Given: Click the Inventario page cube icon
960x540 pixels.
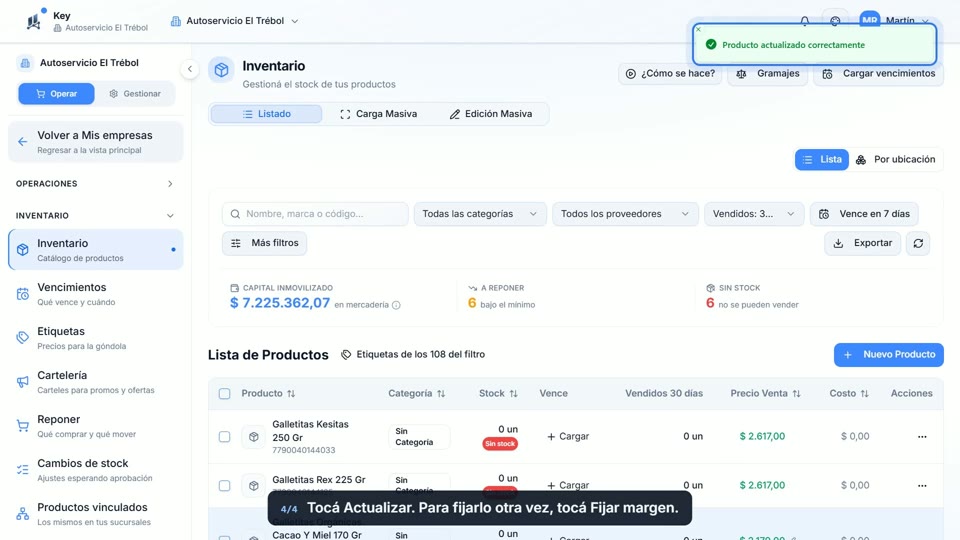Looking at the screenshot, I should (222, 70).
